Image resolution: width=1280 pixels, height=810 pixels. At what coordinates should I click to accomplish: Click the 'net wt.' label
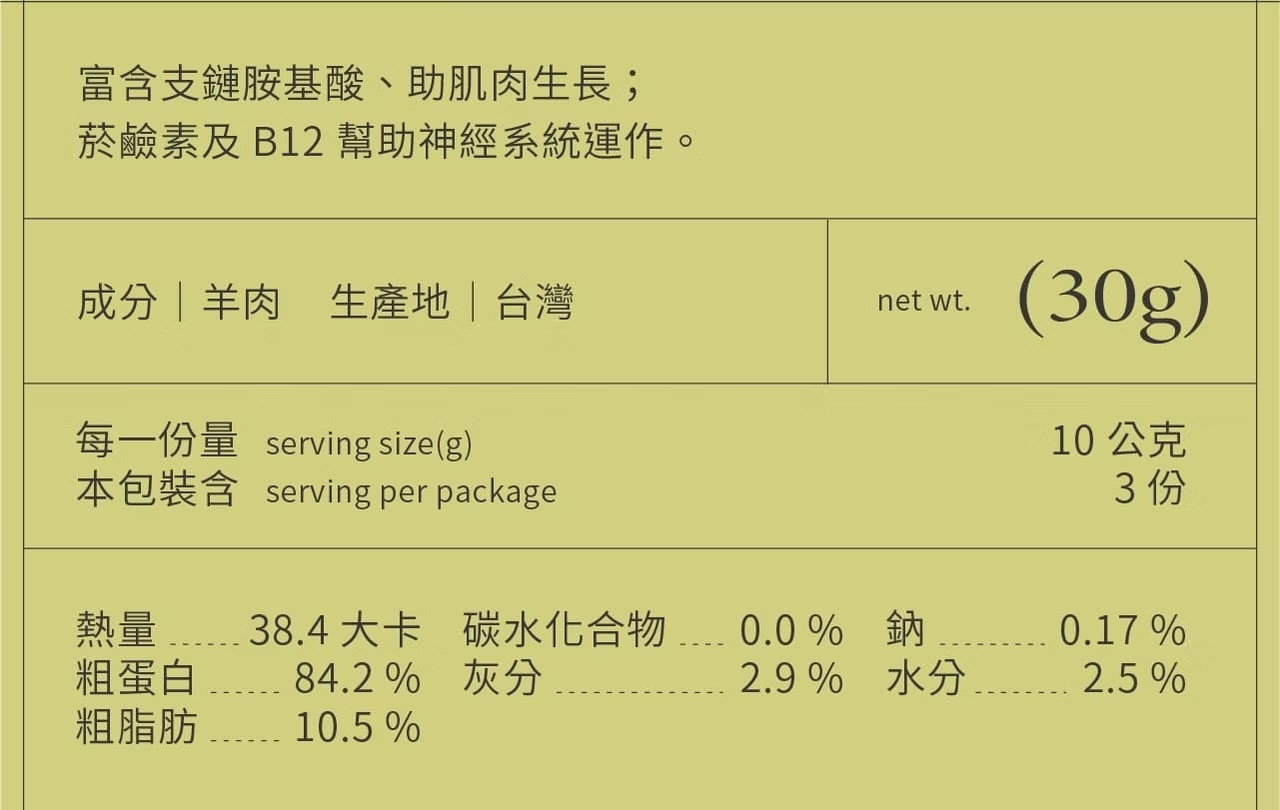(x=923, y=300)
